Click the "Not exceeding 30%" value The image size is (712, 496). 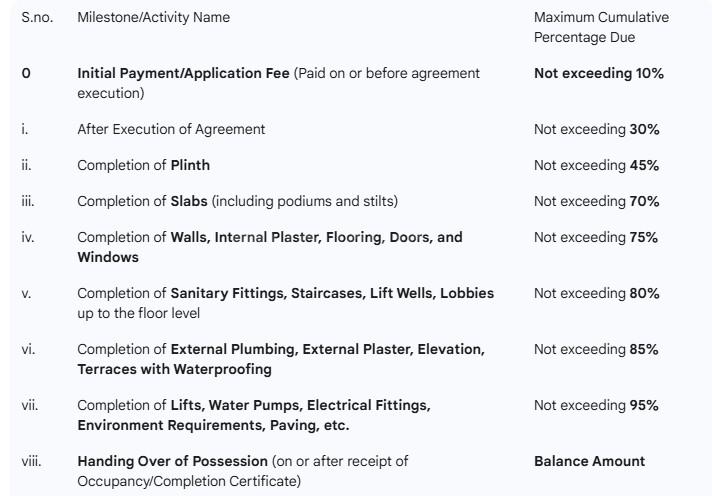[596, 130]
